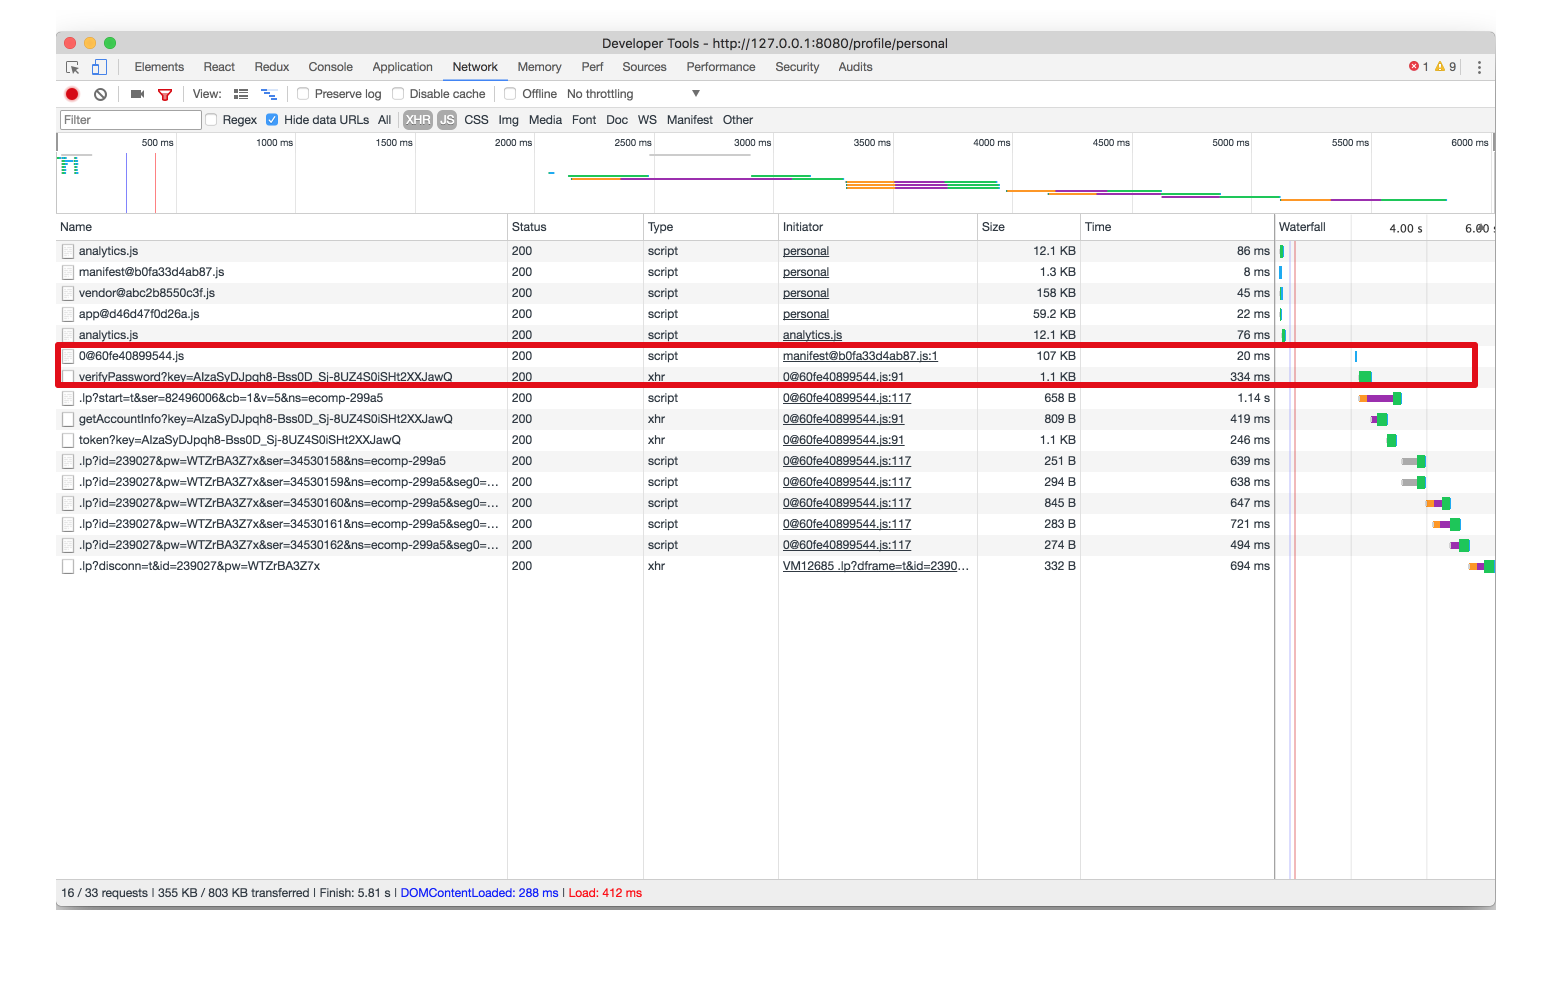
Task: Sort requests by Name column
Action: click(x=282, y=227)
